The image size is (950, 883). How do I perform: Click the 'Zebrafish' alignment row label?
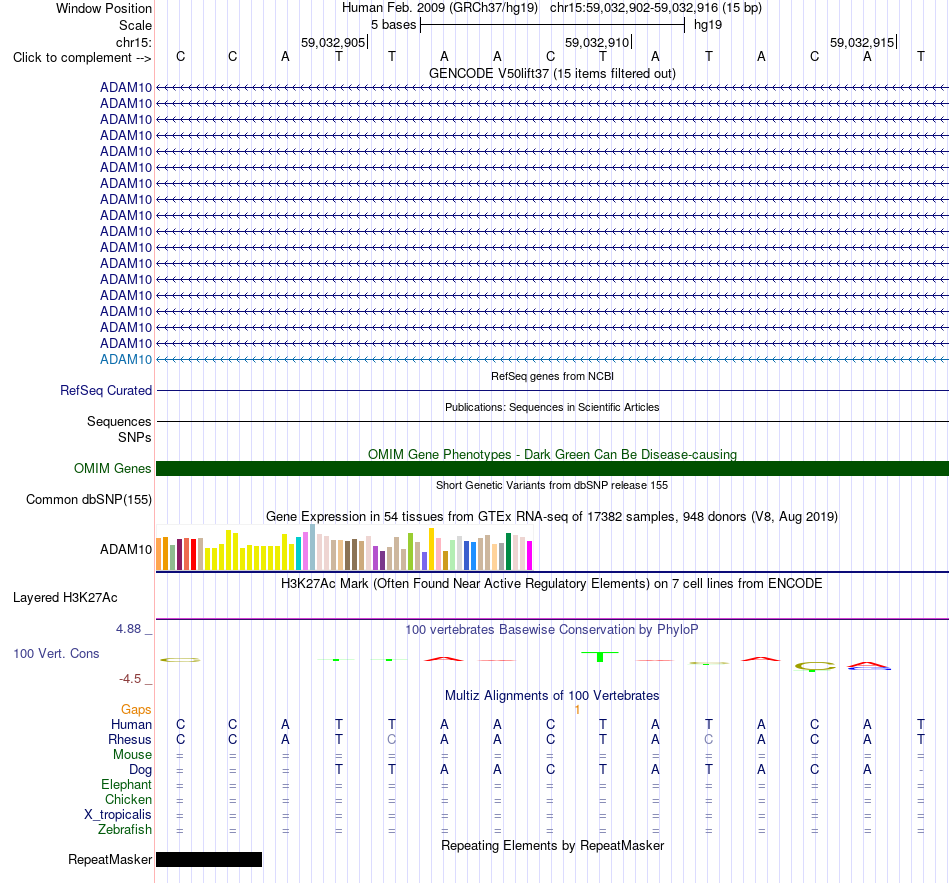(x=125, y=829)
